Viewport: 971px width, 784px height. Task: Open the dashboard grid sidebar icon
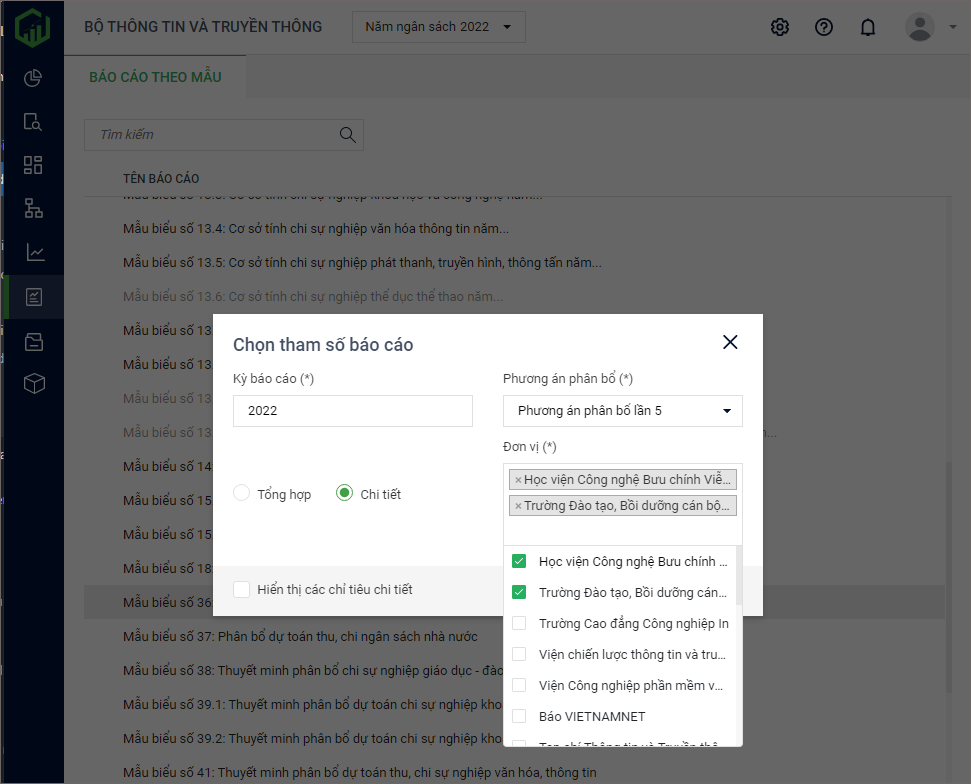(x=33, y=165)
